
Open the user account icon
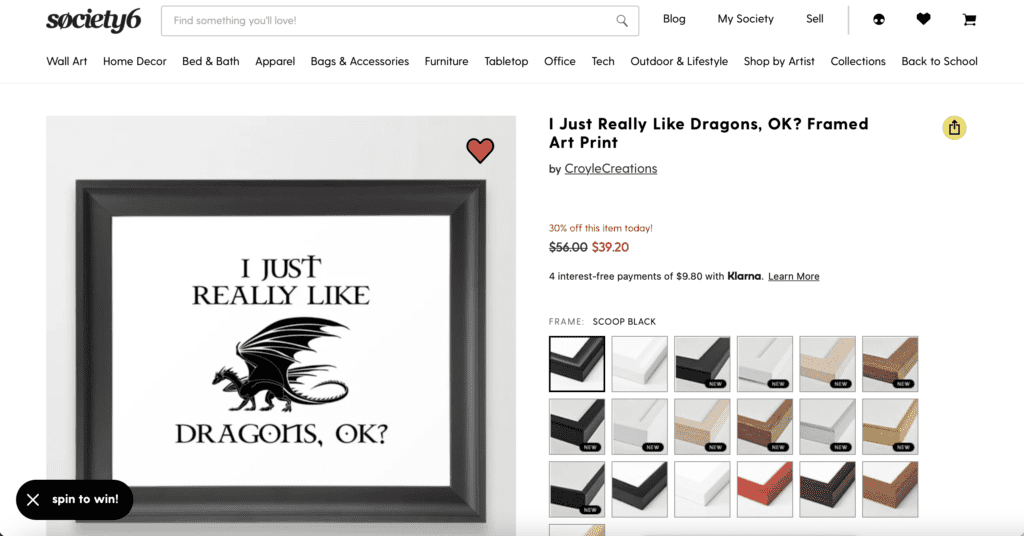(879, 20)
